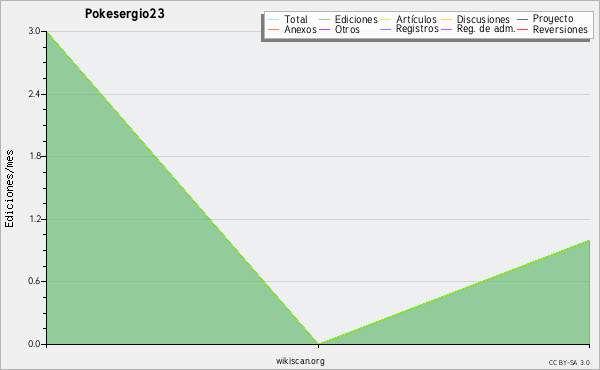The image size is (600, 370).
Task: Click the Ediciones/mes axis label
Action: 10,189
